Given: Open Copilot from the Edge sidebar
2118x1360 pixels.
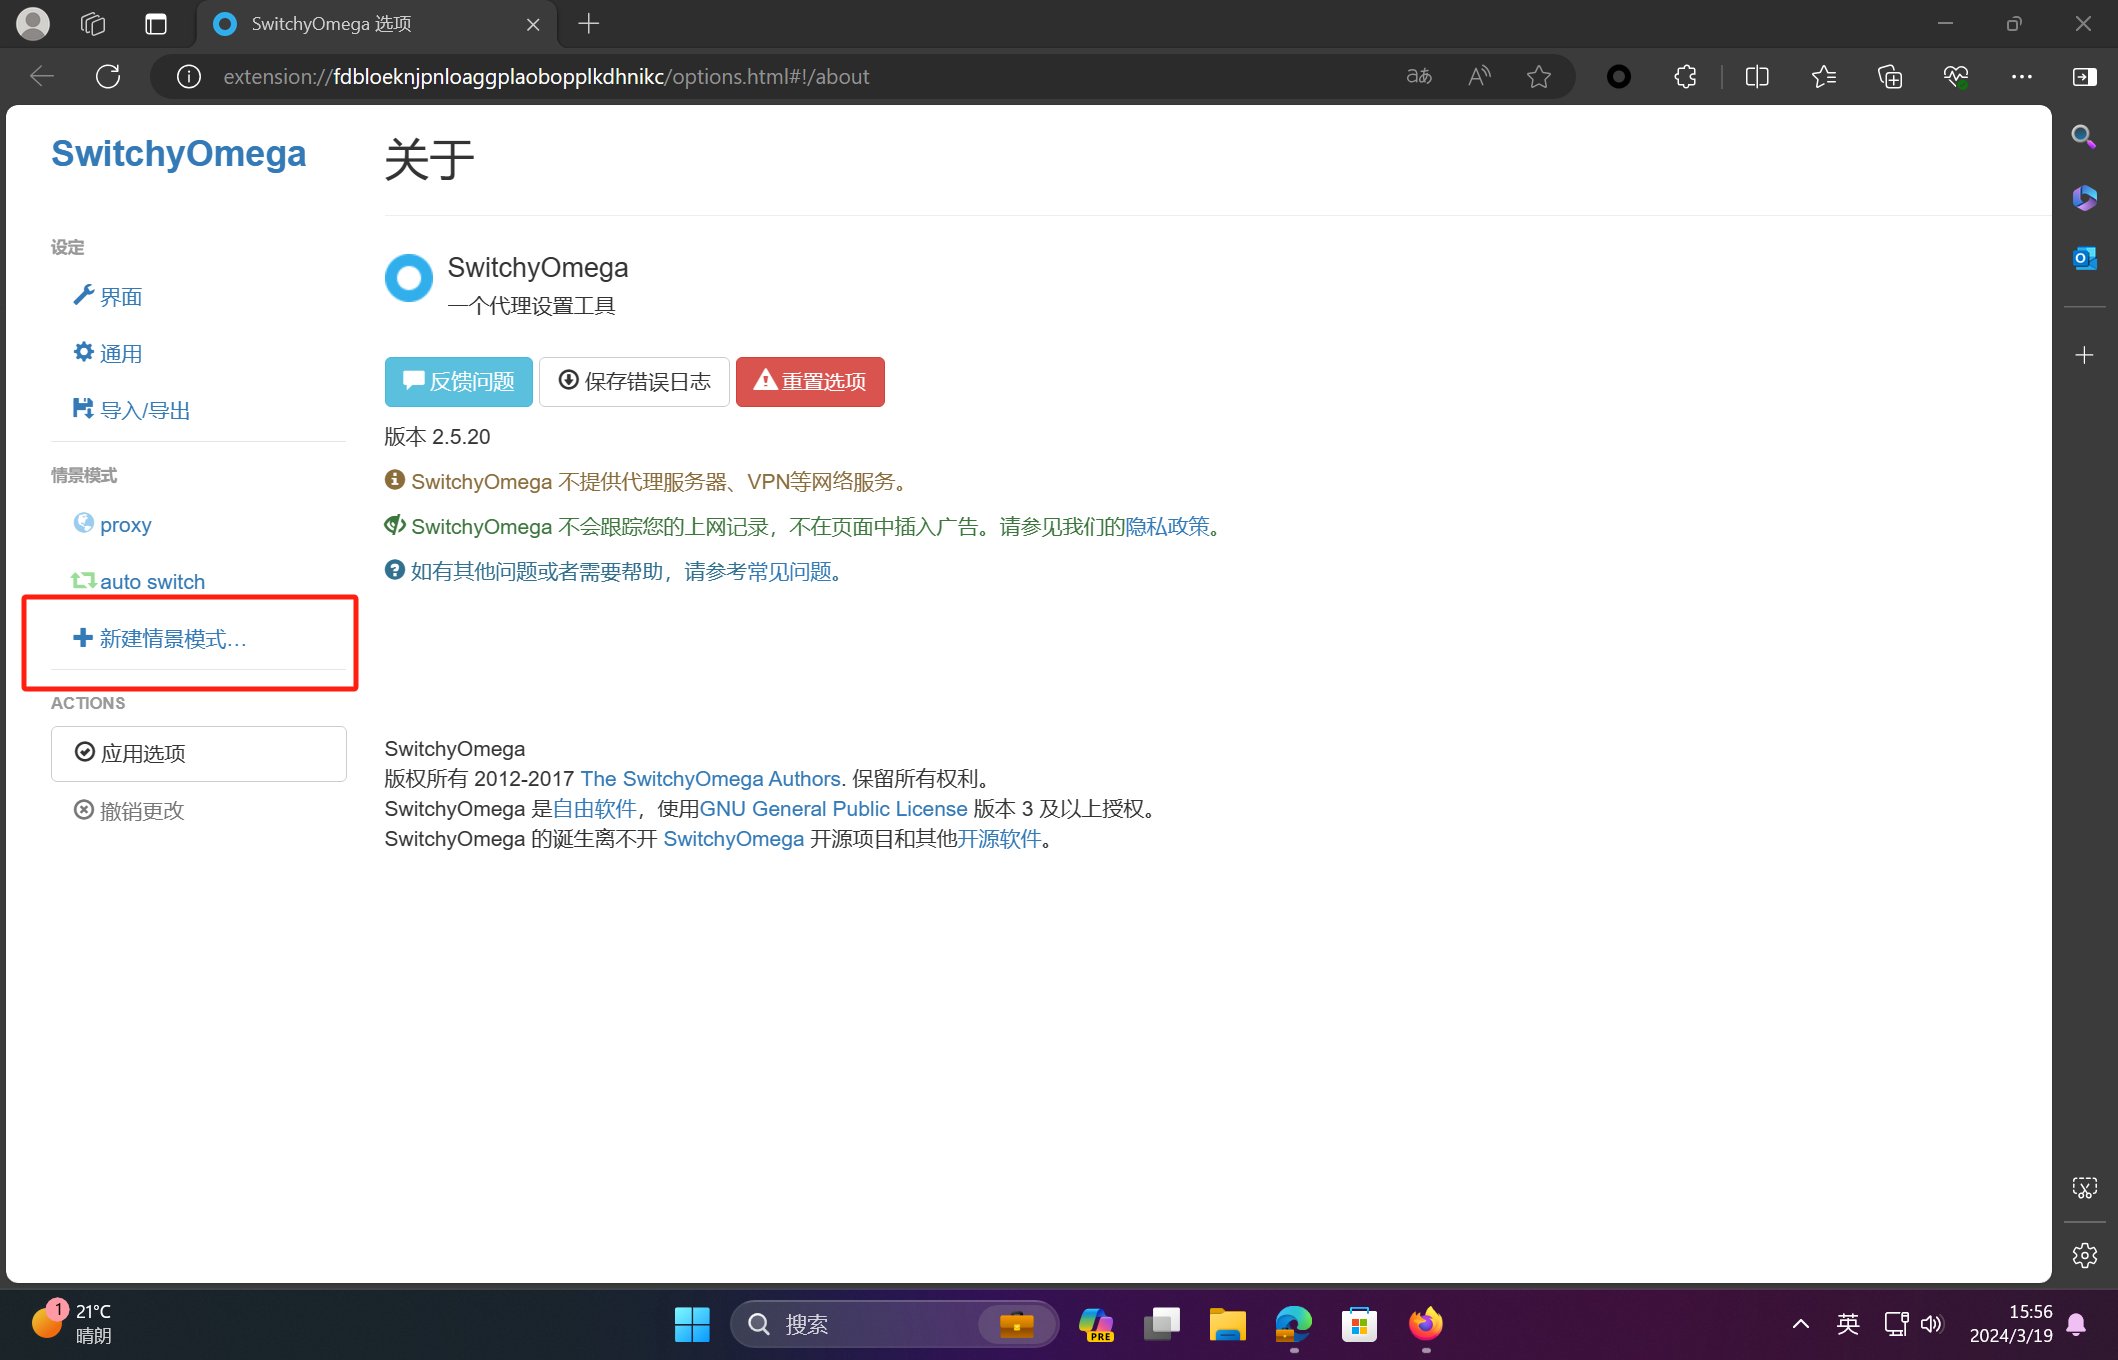Looking at the screenshot, I should point(2085,198).
